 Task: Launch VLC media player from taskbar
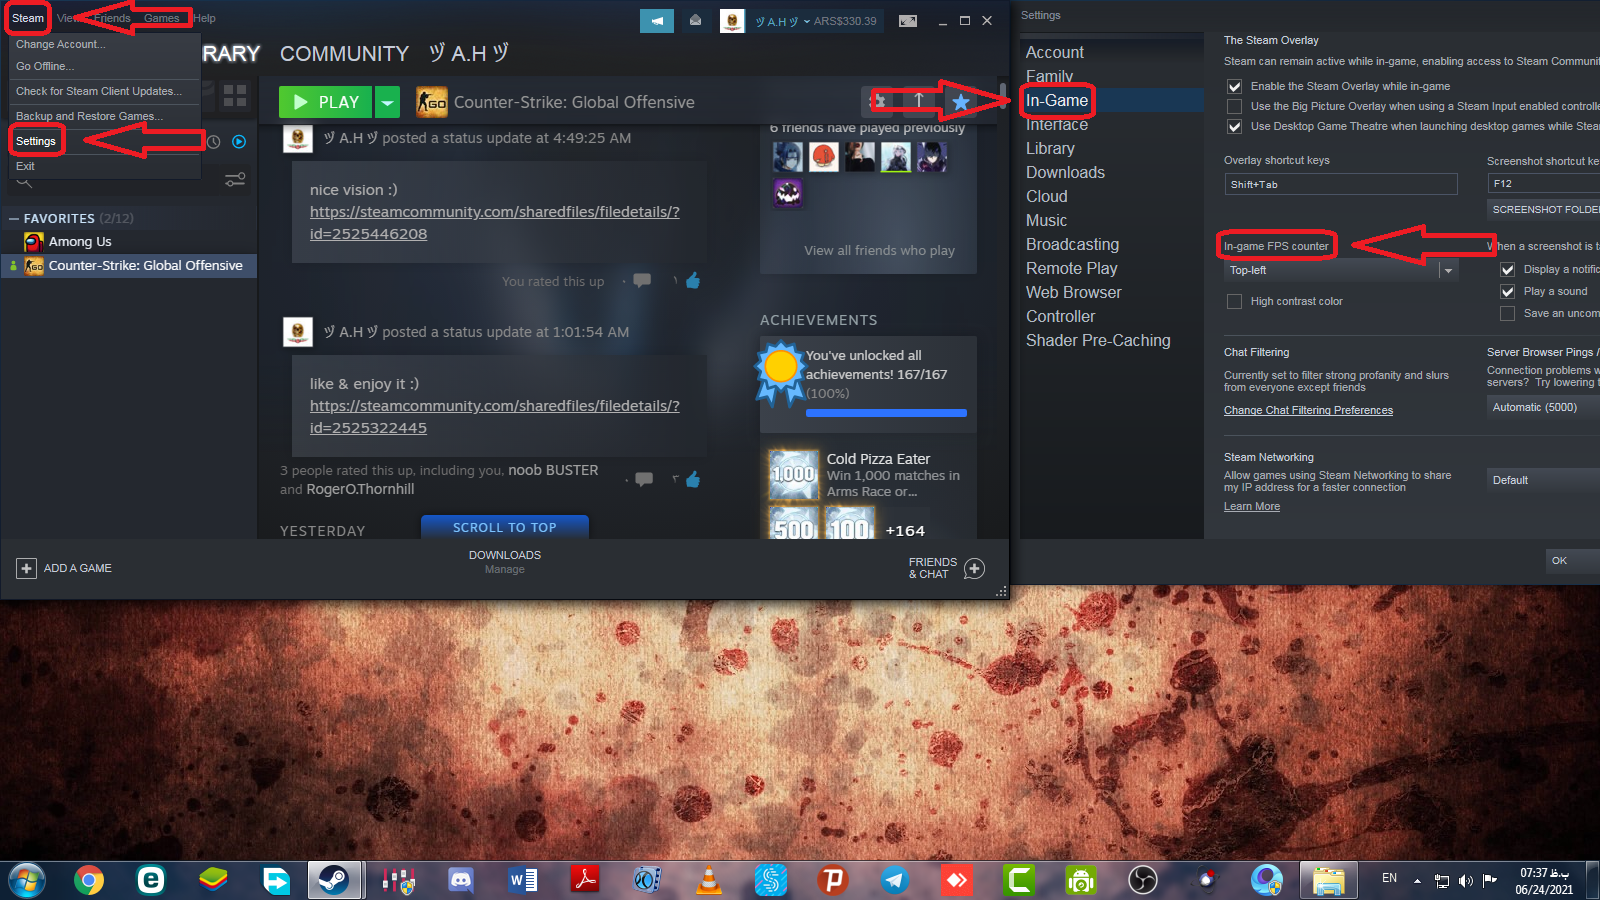click(x=708, y=880)
